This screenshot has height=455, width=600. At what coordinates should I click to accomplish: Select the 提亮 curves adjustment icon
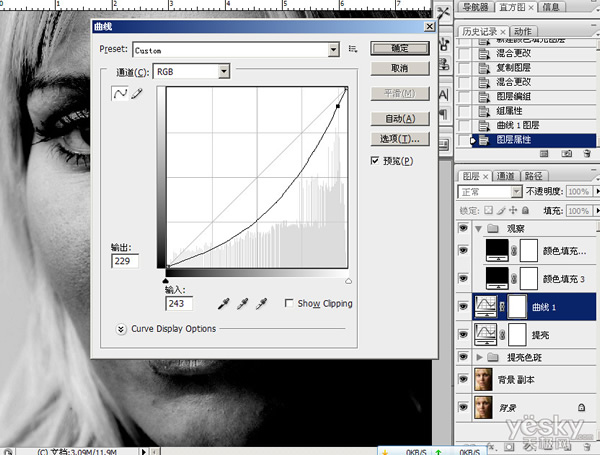click(486, 334)
